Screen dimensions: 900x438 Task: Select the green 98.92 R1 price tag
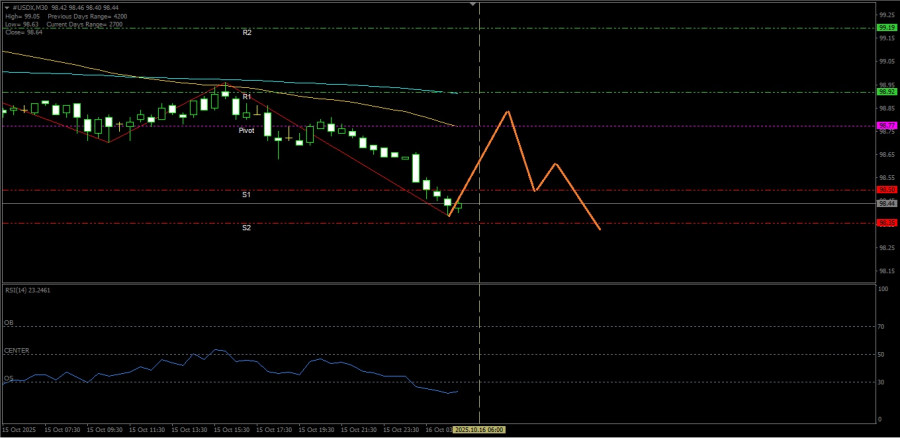click(x=885, y=92)
